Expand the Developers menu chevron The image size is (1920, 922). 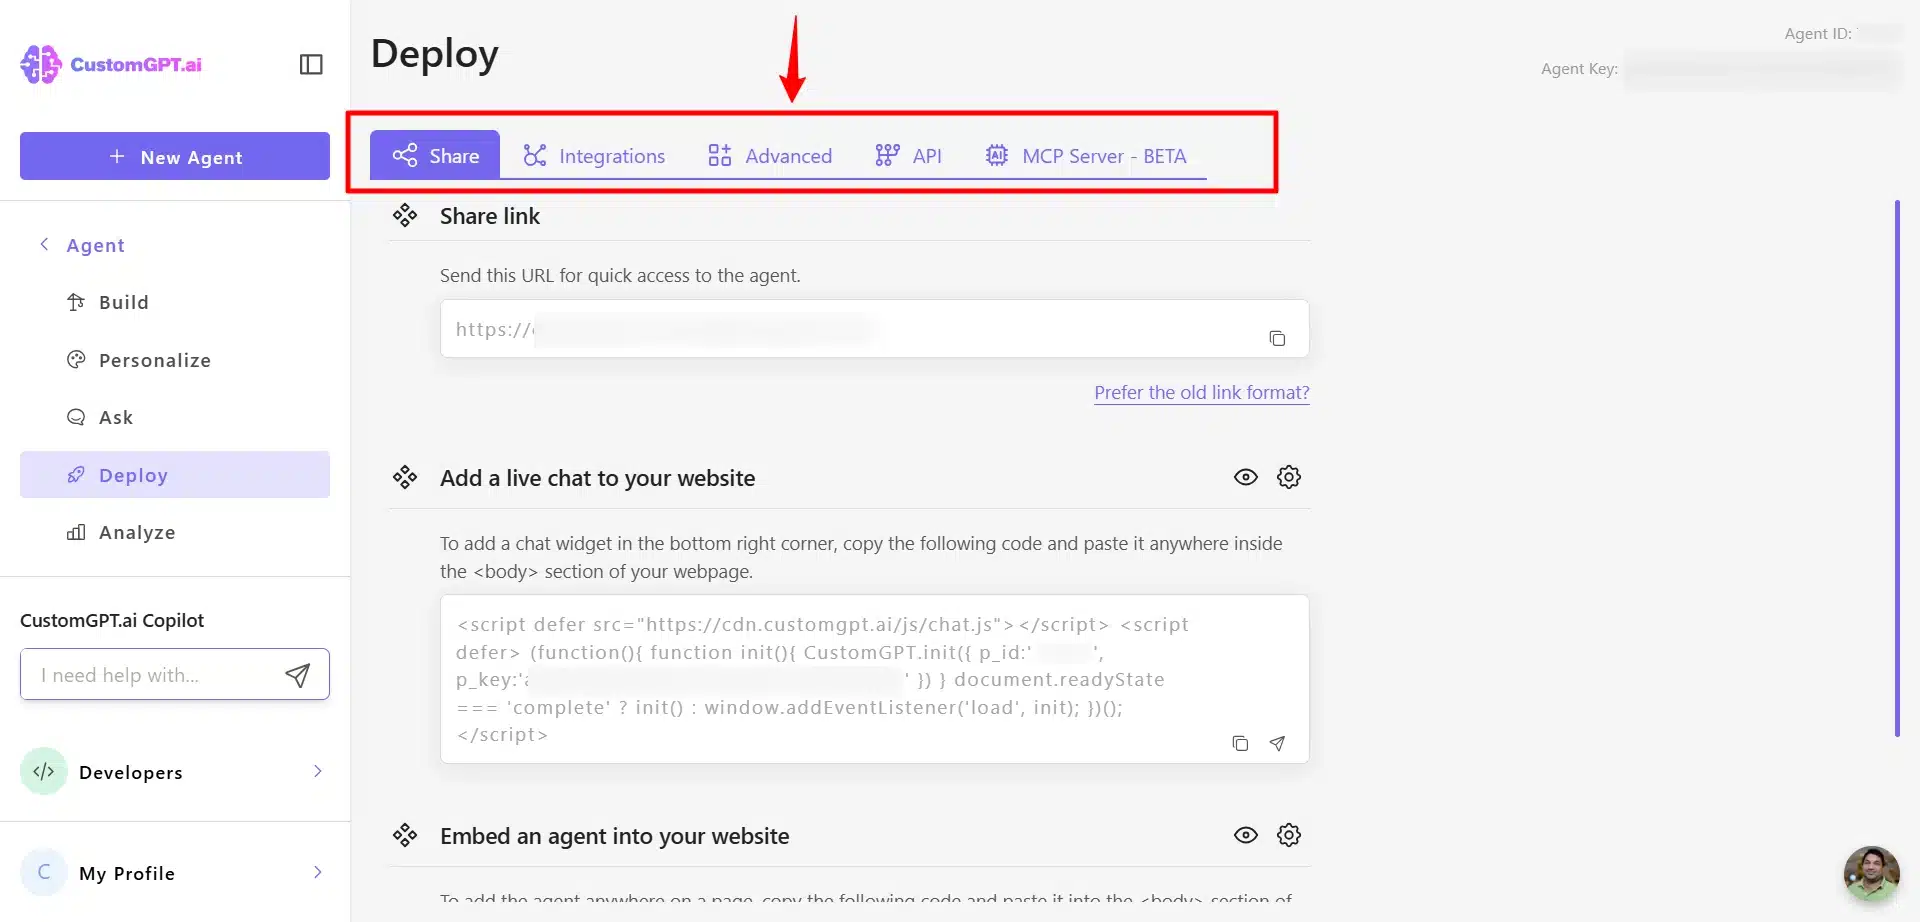pyautogui.click(x=318, y=771)
